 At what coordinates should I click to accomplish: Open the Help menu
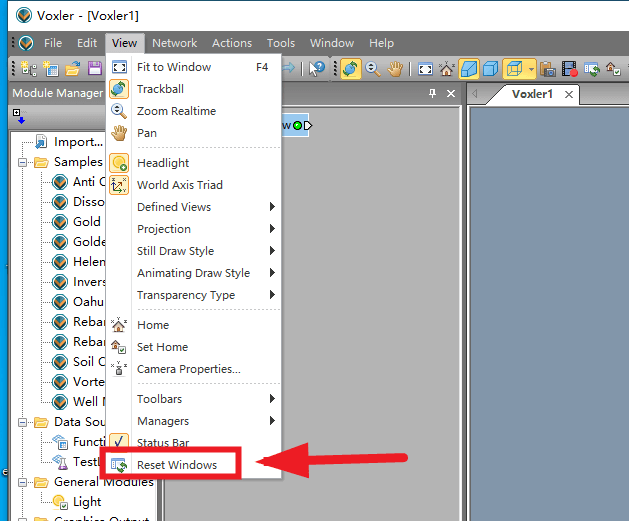click(381, 43)
